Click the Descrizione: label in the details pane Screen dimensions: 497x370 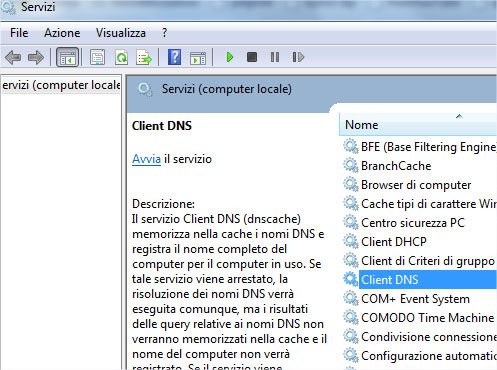(163, 204)
